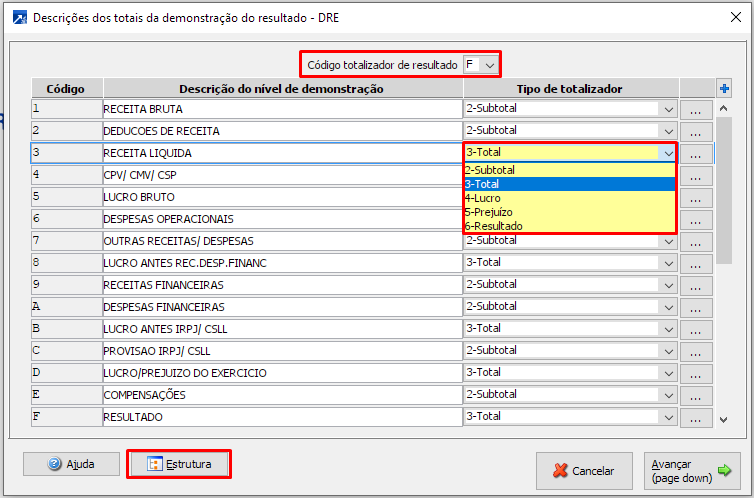Open Ajuda help dialog

pos(71,464)
